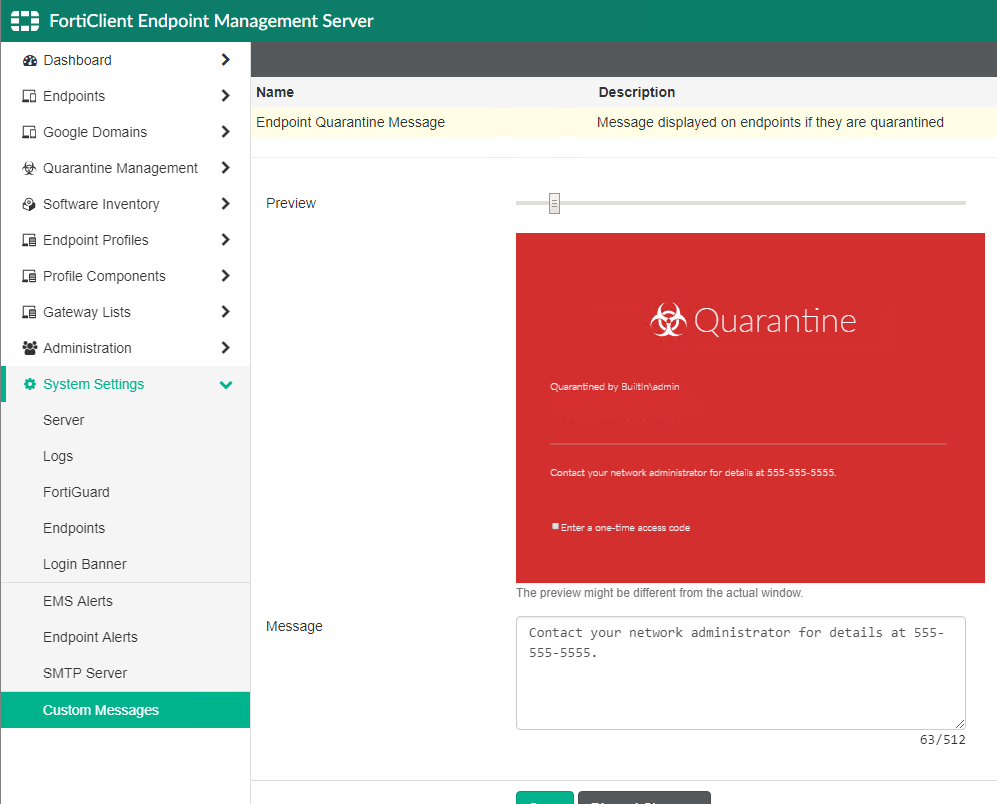Click the 'Description' column header
The height and width of the screenshot is (804, 997).
636,92
